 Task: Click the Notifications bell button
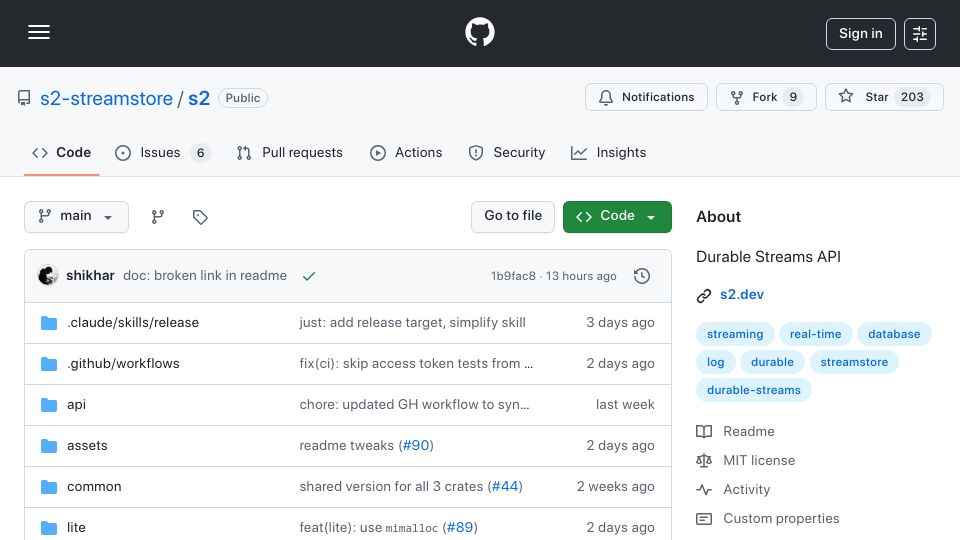point(646,97)
